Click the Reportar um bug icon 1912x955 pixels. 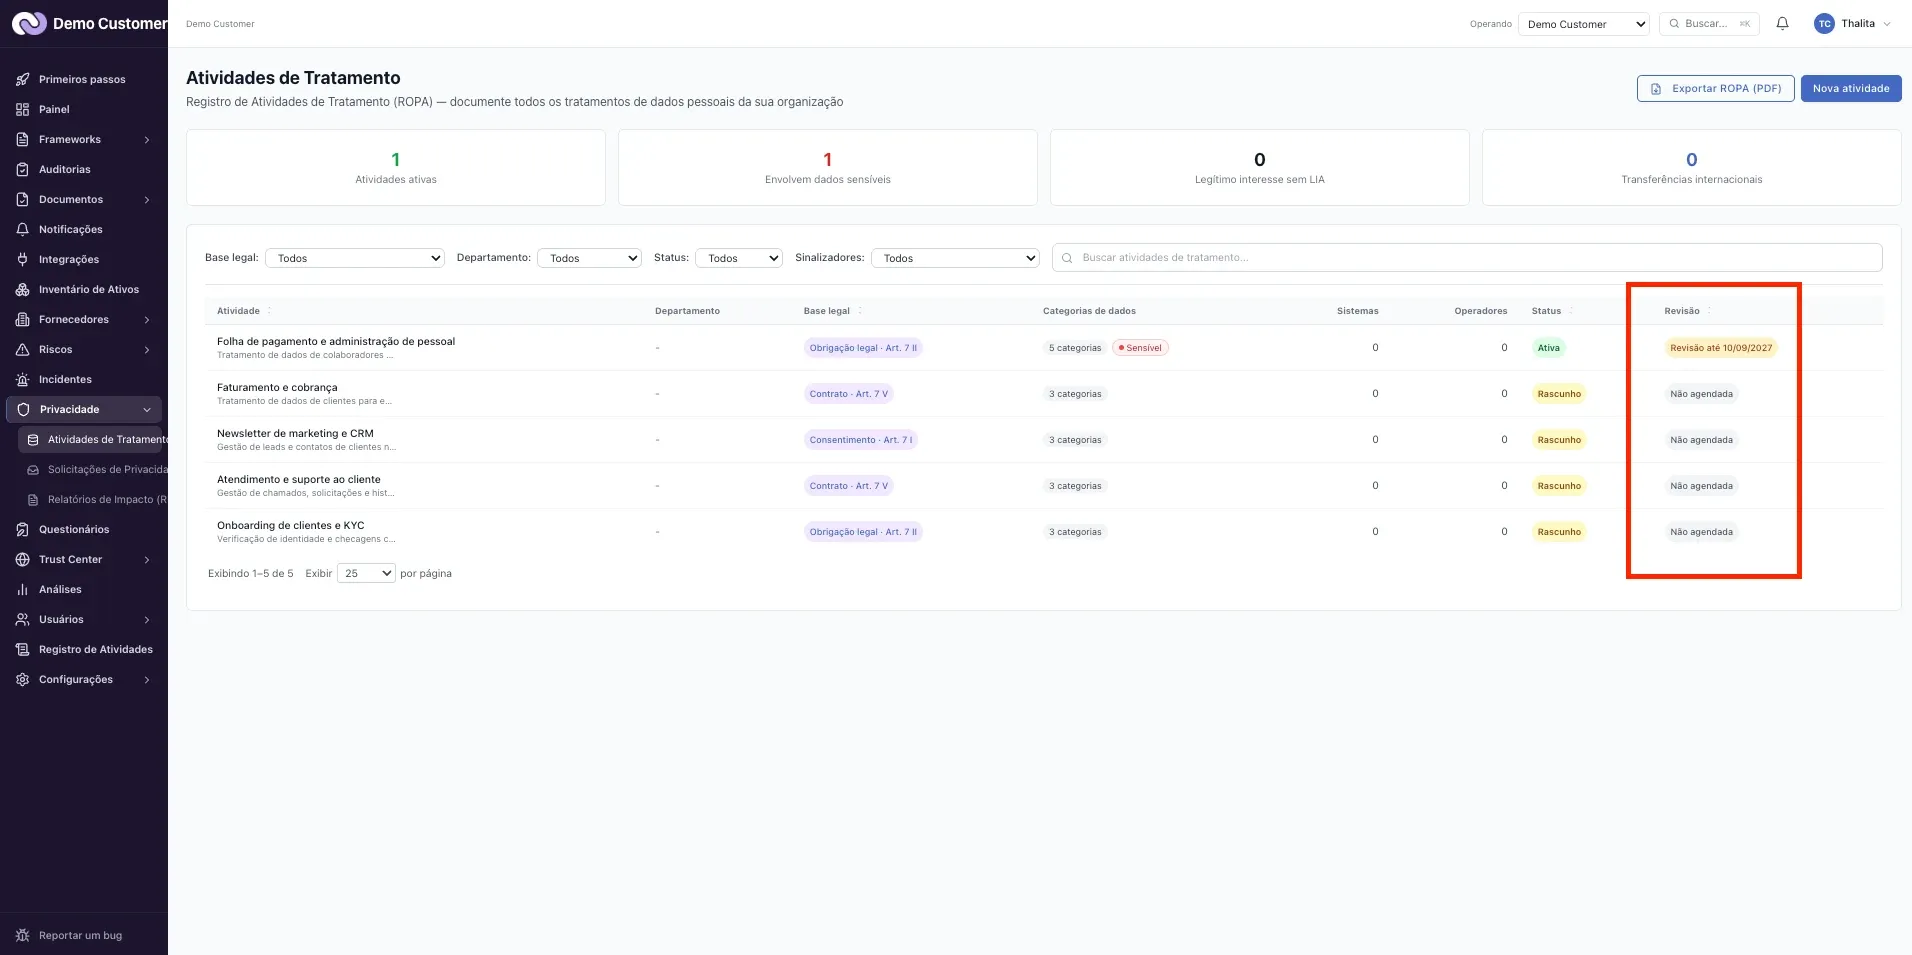[x=22, y=935]
